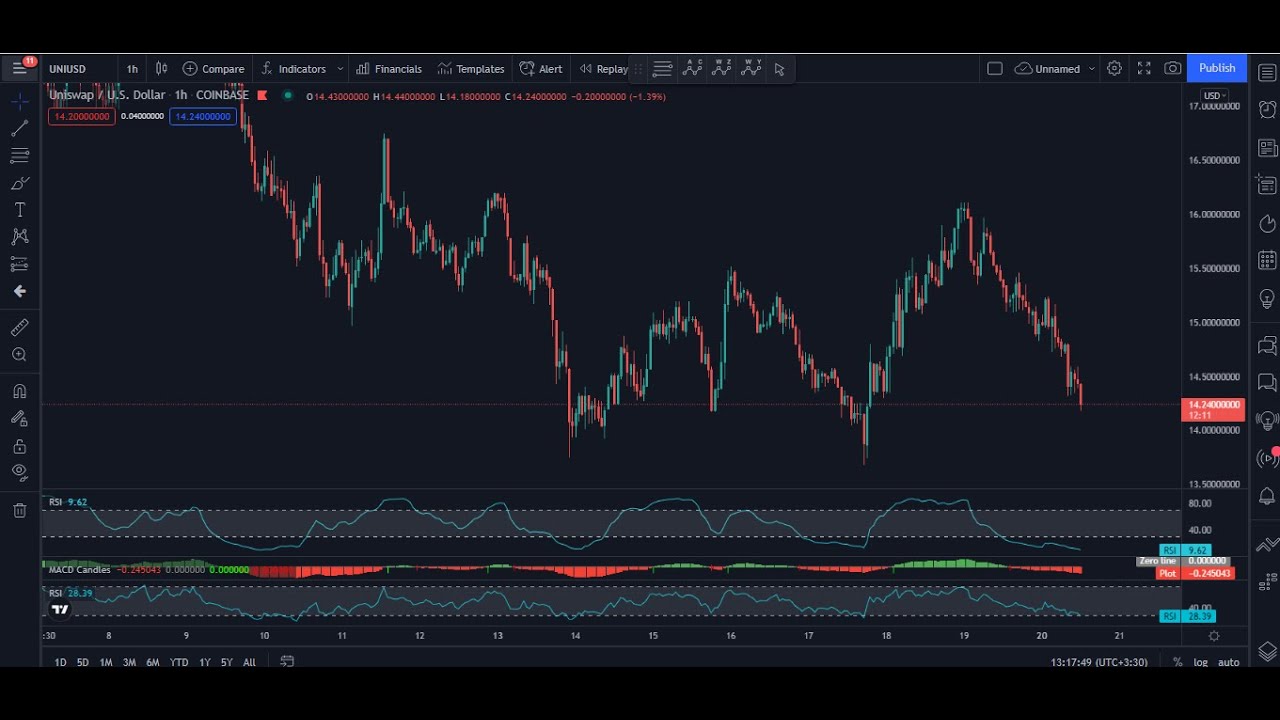Screen dimensions: 1280x720
Task: Expand the indicators favorites dropdown arrow
Action: pos(340,68)
